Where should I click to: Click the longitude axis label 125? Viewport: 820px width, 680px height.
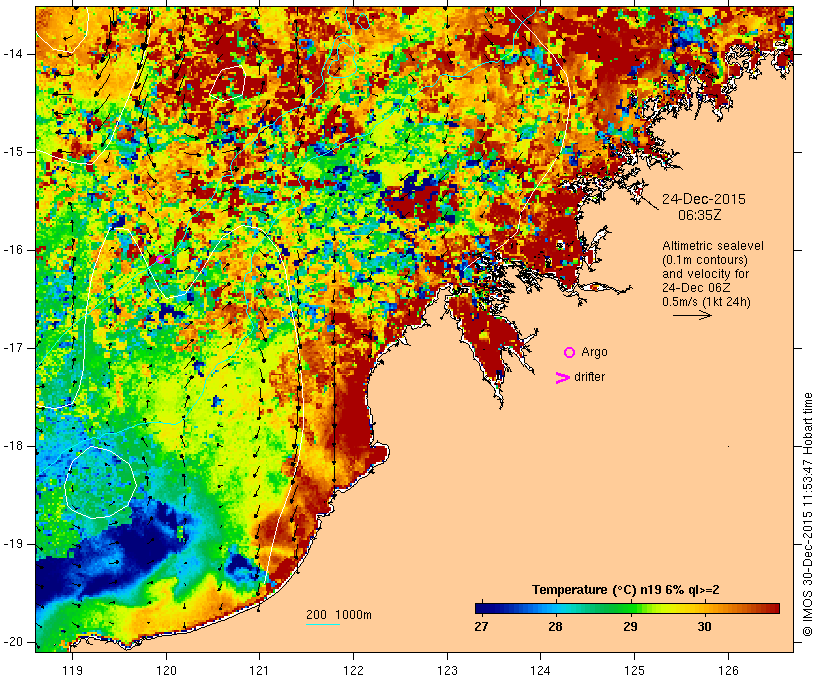[x=635, y=670]
